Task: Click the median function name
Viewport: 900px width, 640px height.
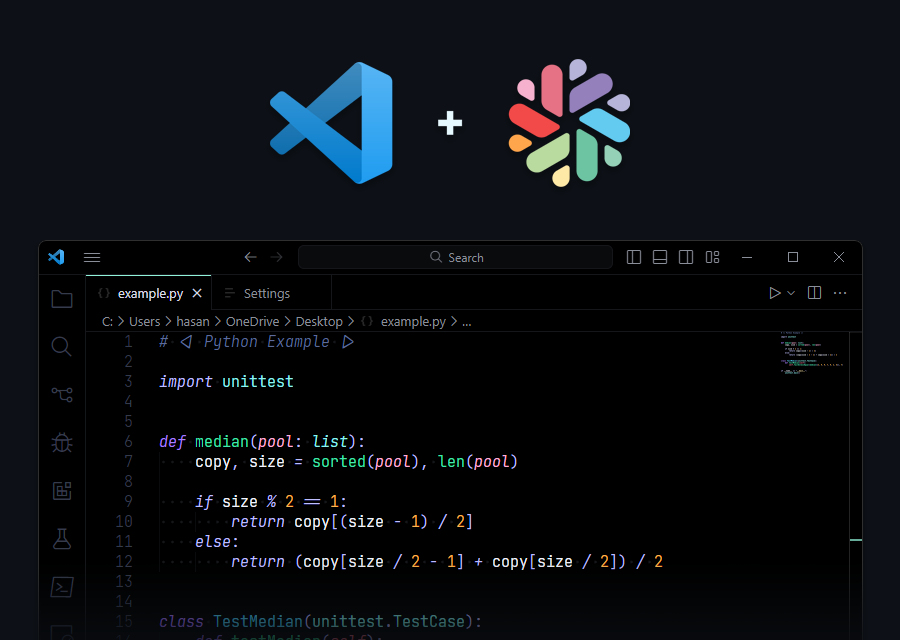Action: (x=222, y=441)
